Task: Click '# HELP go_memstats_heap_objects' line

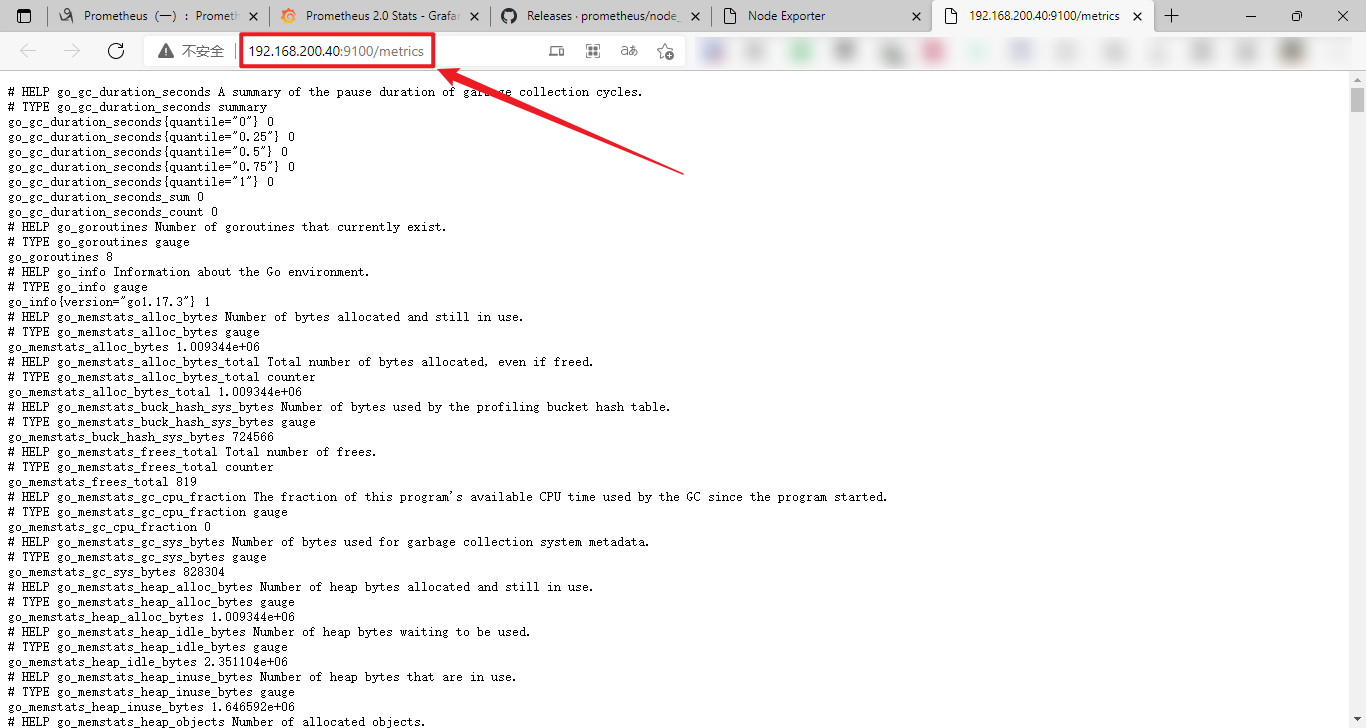Action: (216, 722)
